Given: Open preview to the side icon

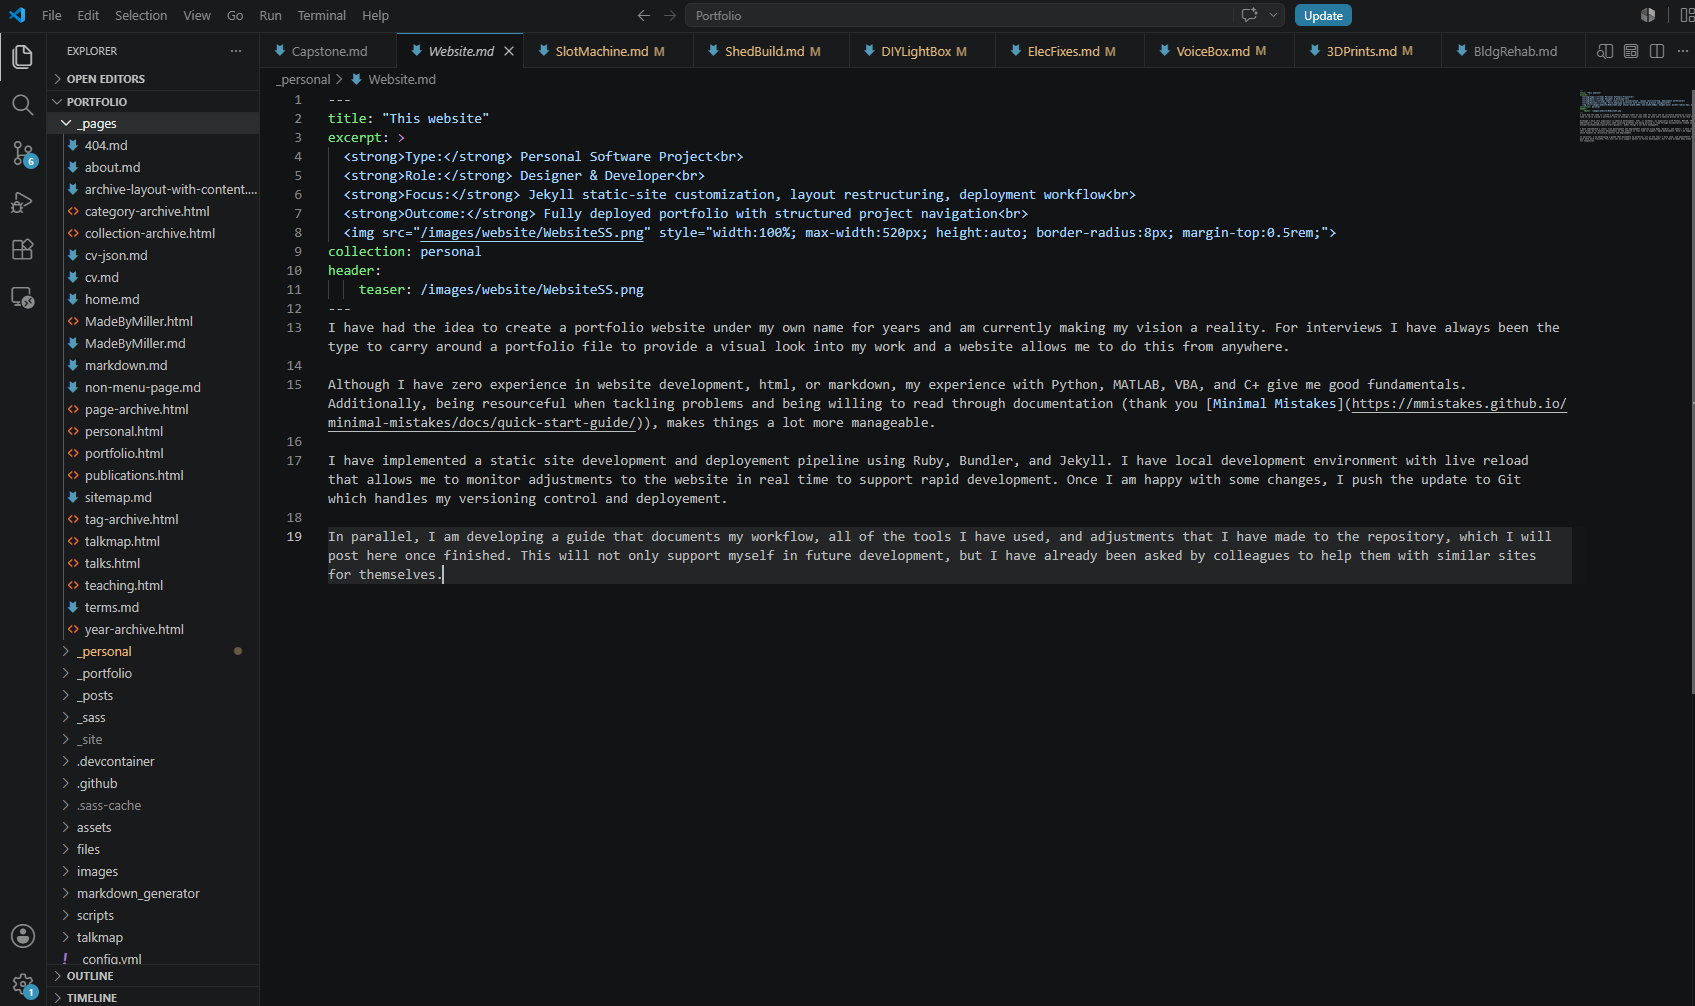Looking at the screenshot, I should click(x=1605, y=51).
